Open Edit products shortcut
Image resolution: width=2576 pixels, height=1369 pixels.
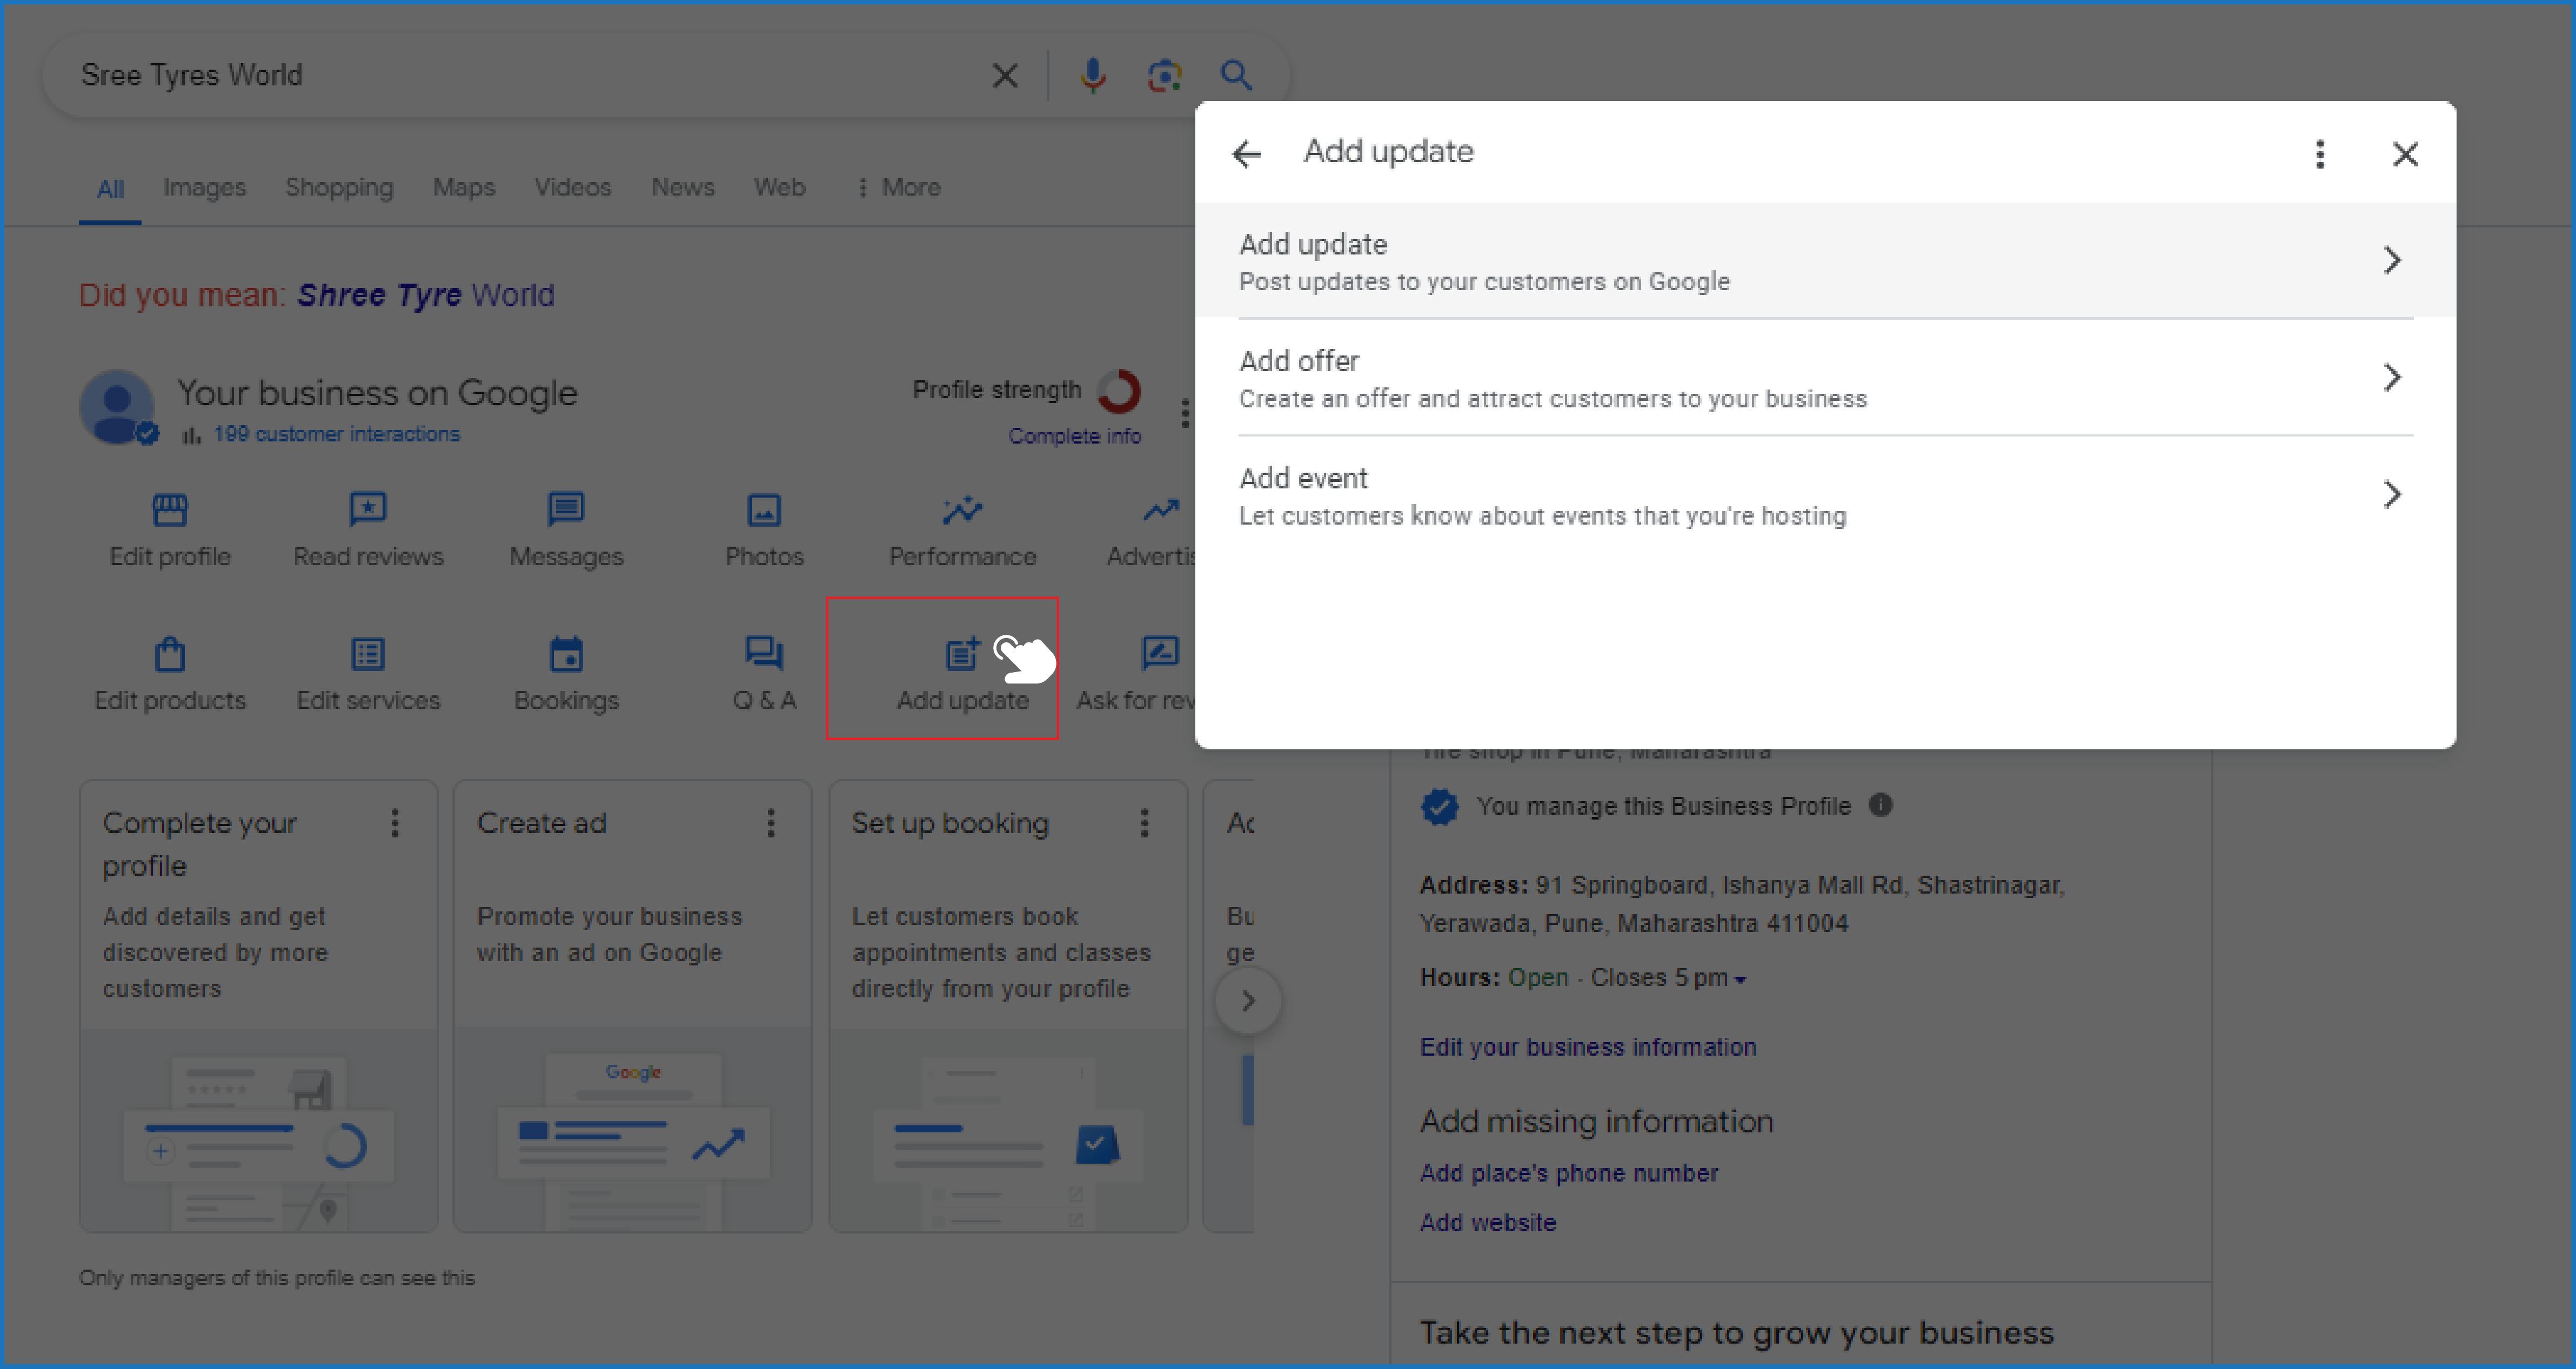[x=170, y=675]
